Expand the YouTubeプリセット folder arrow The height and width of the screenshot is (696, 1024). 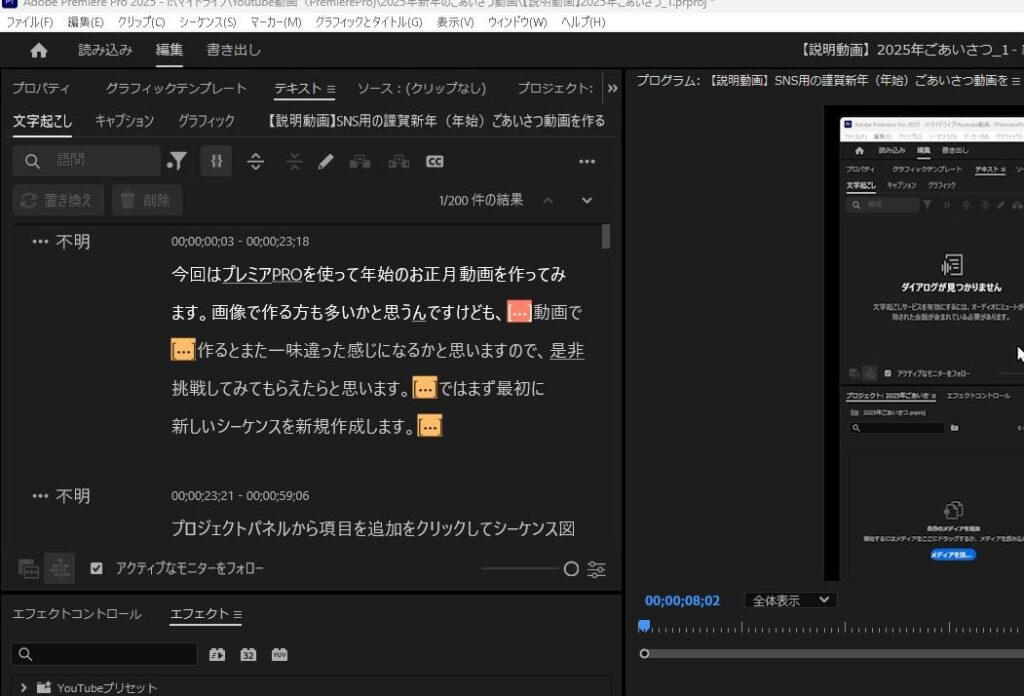(x=24, y=688)
